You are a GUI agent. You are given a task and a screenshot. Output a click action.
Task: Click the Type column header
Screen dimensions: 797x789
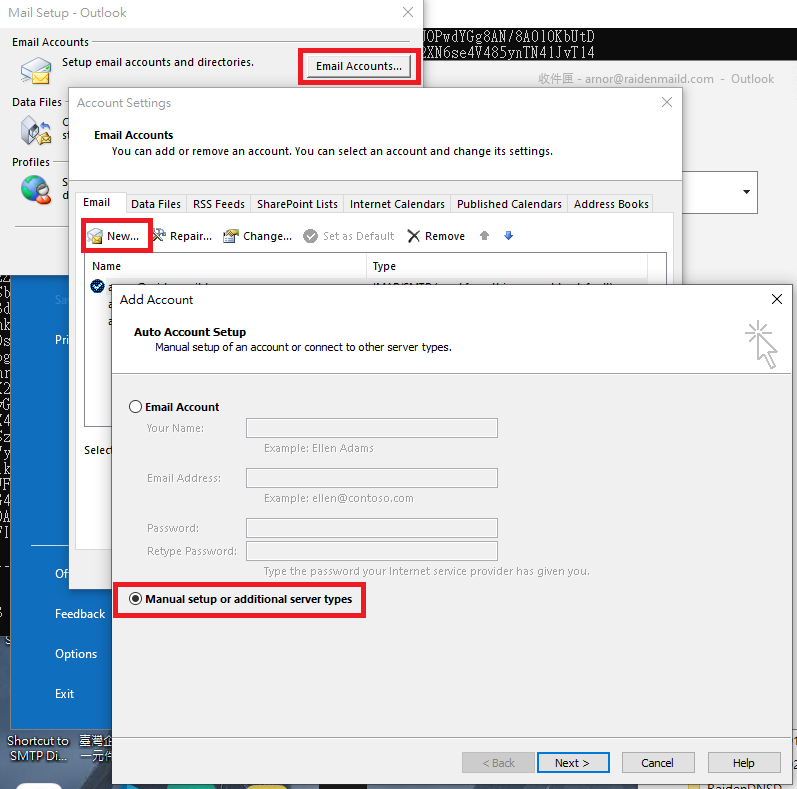pos(507,266)
